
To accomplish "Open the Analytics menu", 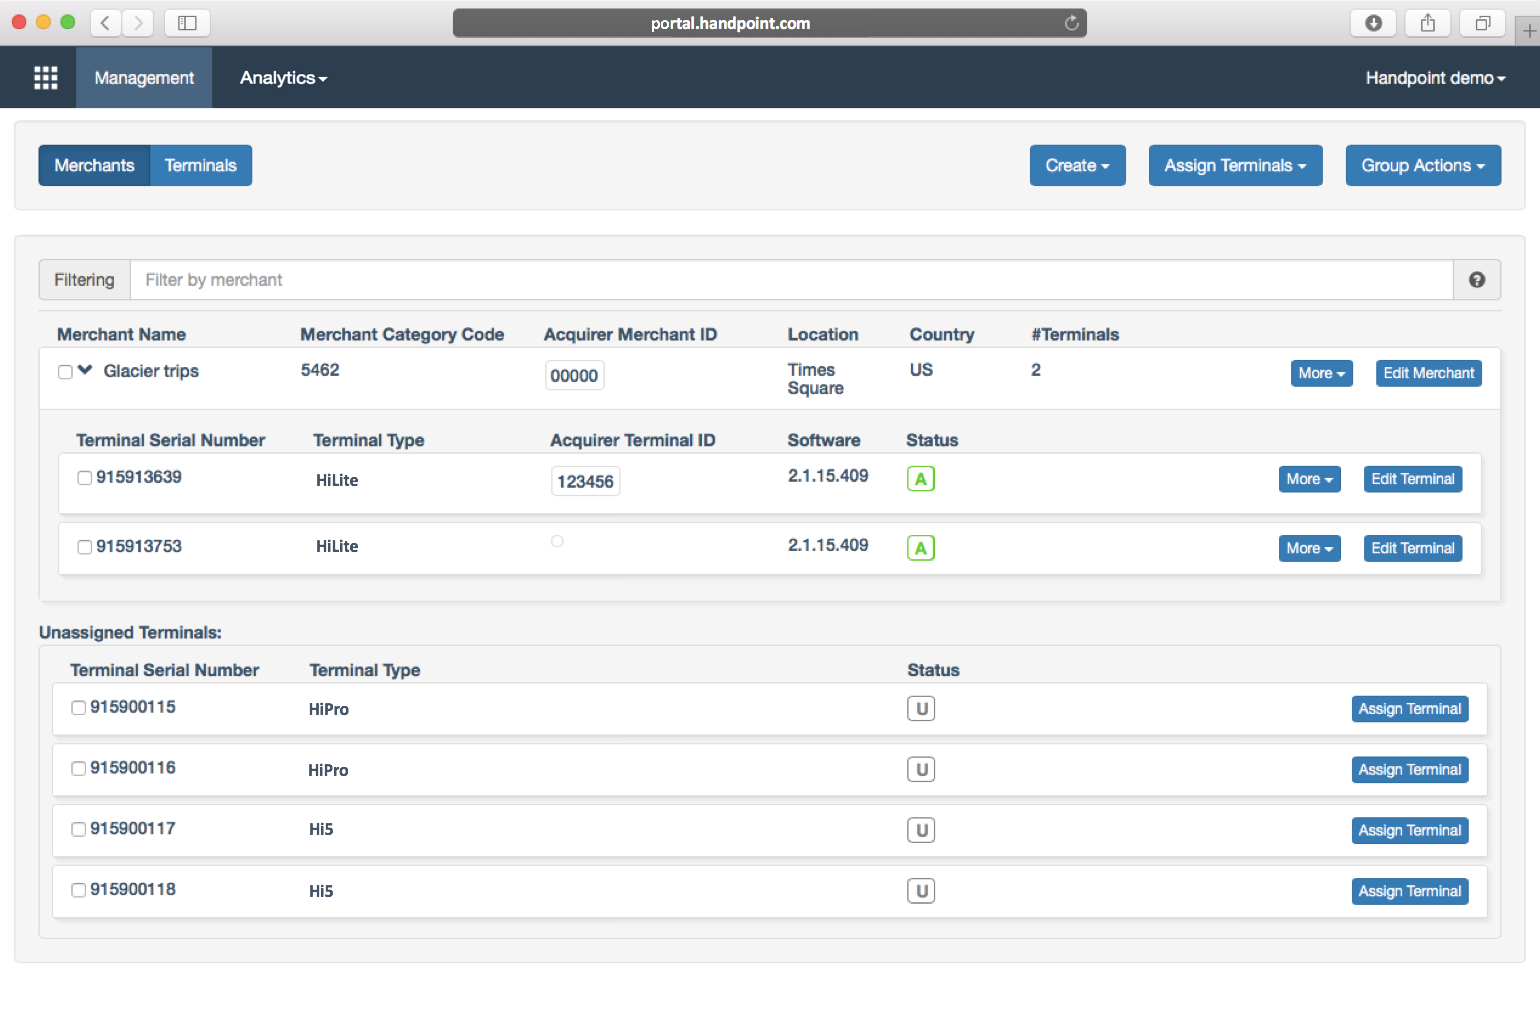I will coord(283,78).
